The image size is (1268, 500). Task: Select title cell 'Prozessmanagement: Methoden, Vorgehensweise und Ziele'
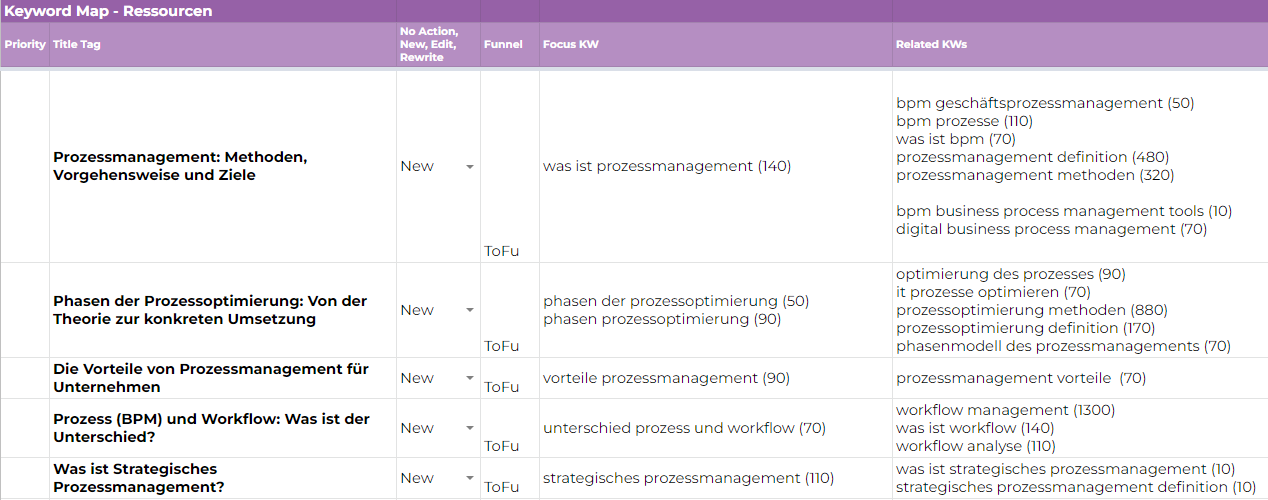pyautogui.click(x=180, y=166)
